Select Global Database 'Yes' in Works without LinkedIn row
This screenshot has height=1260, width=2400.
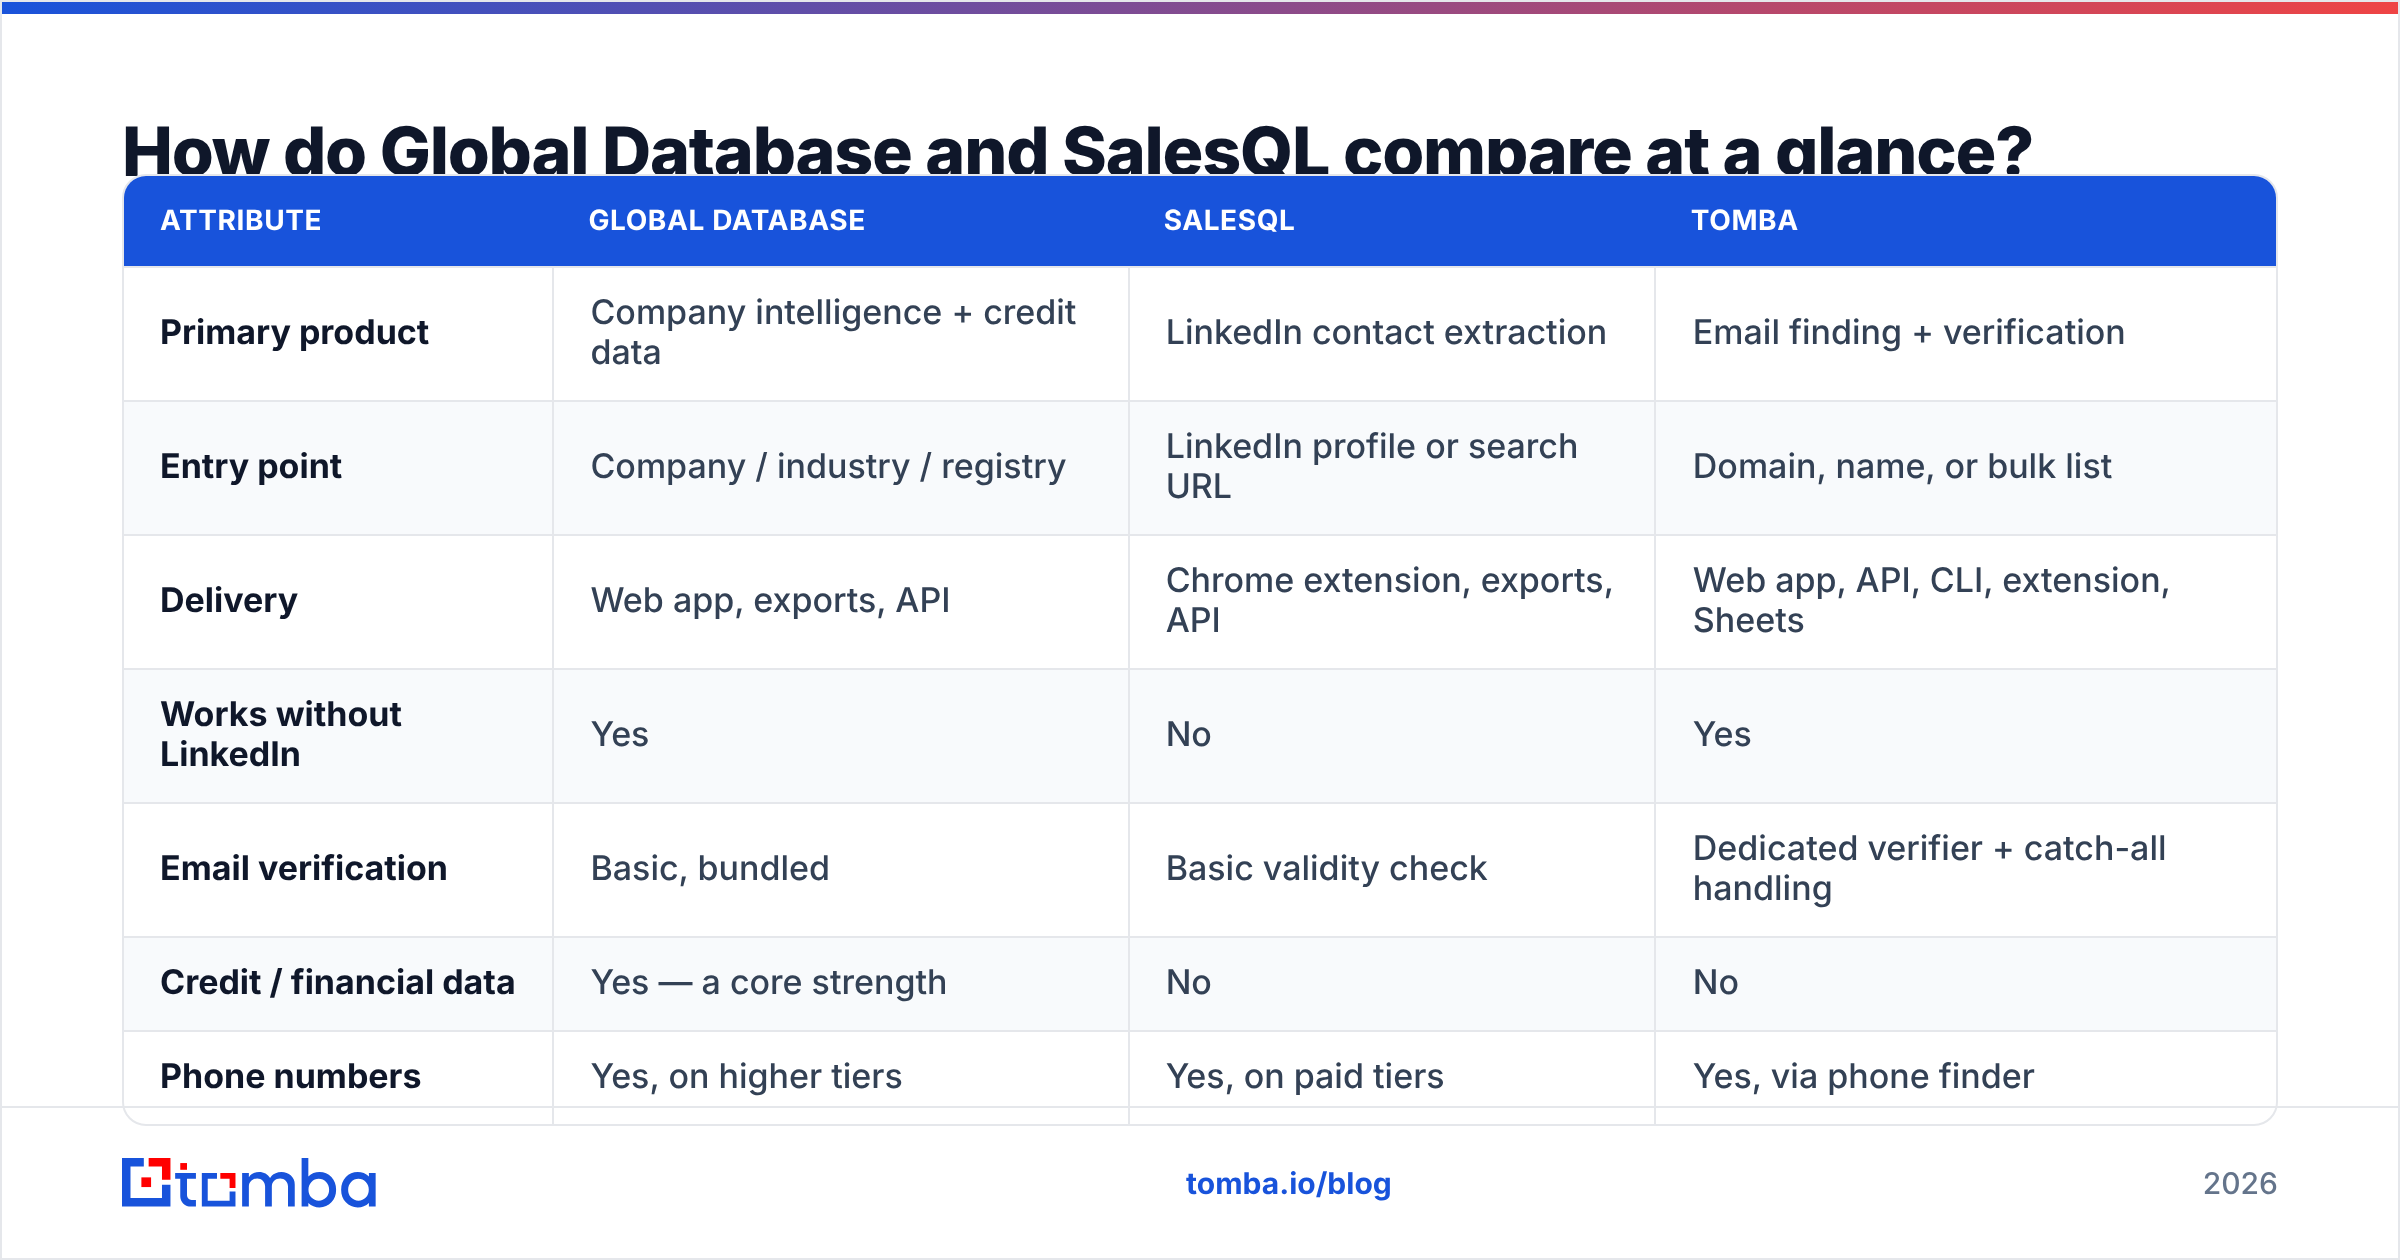(x=620, y=734)
